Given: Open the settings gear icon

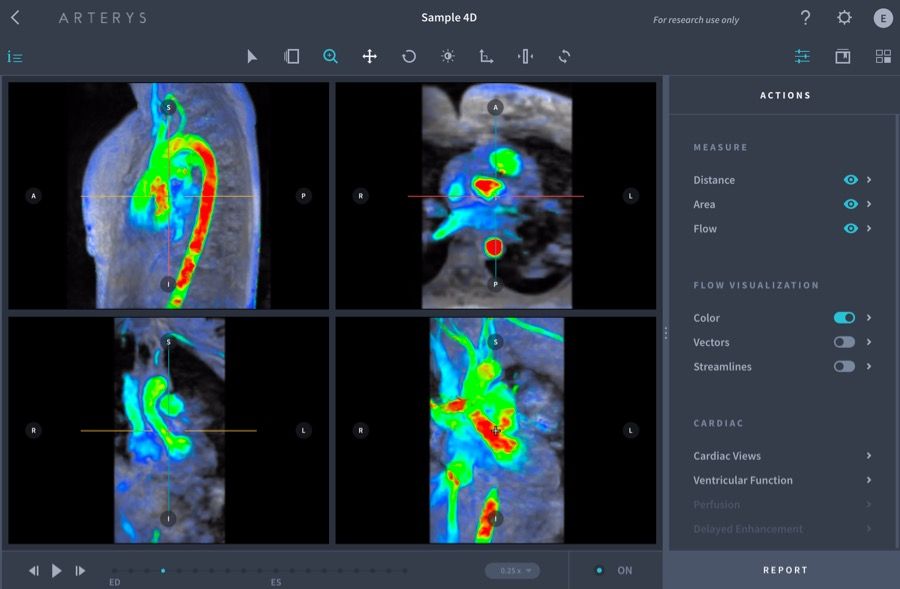Looking at the screenshot, I should tap(844, 18).
